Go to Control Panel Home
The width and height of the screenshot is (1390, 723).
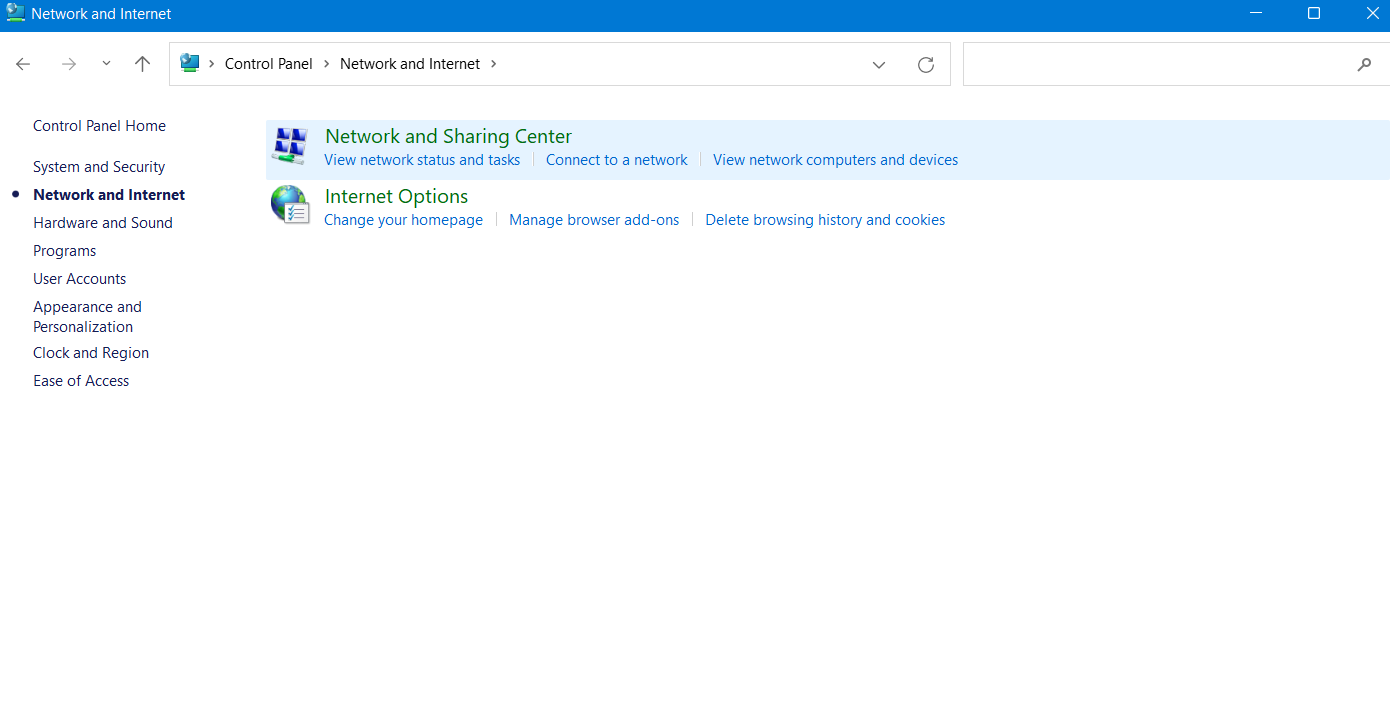coord(99,126)
